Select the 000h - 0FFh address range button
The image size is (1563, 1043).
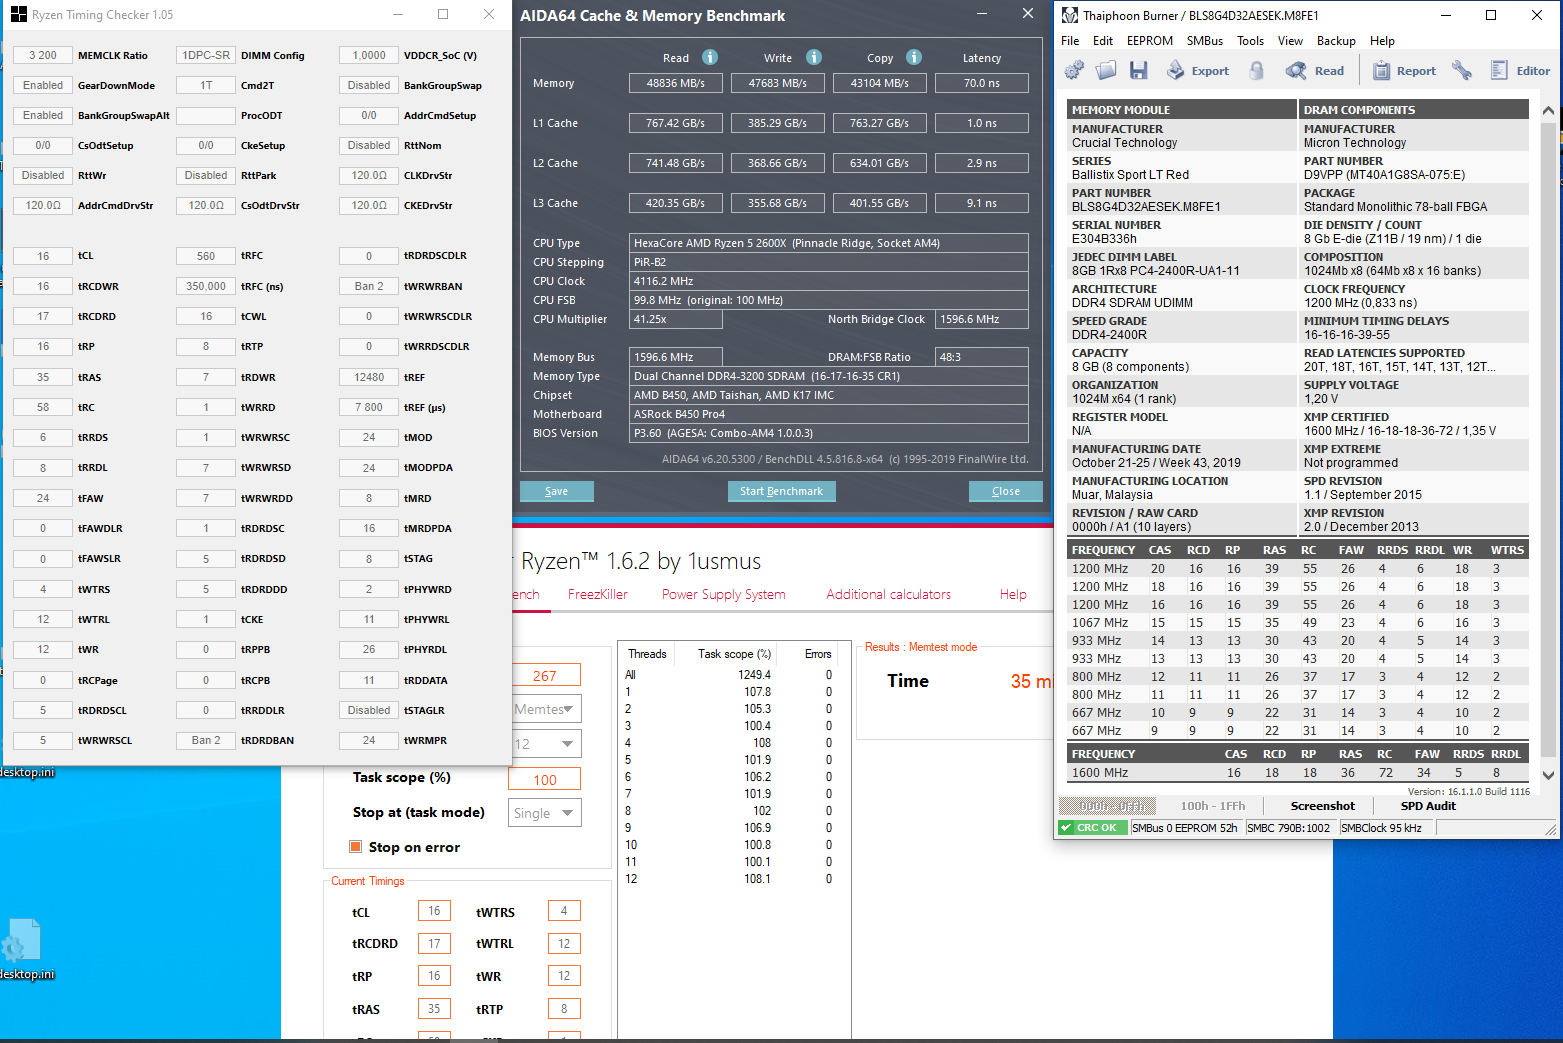pos(1108,806)
